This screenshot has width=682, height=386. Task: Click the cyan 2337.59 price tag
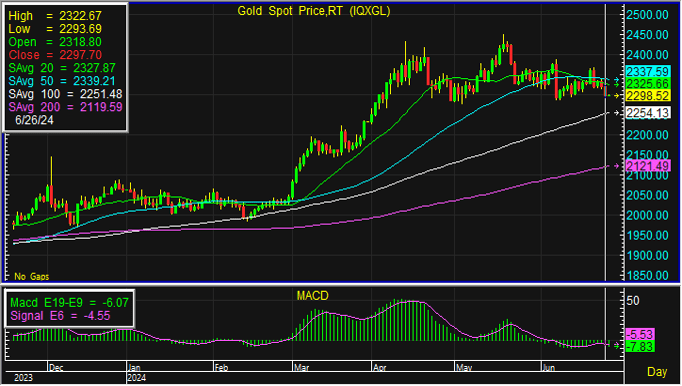point(648,72)
